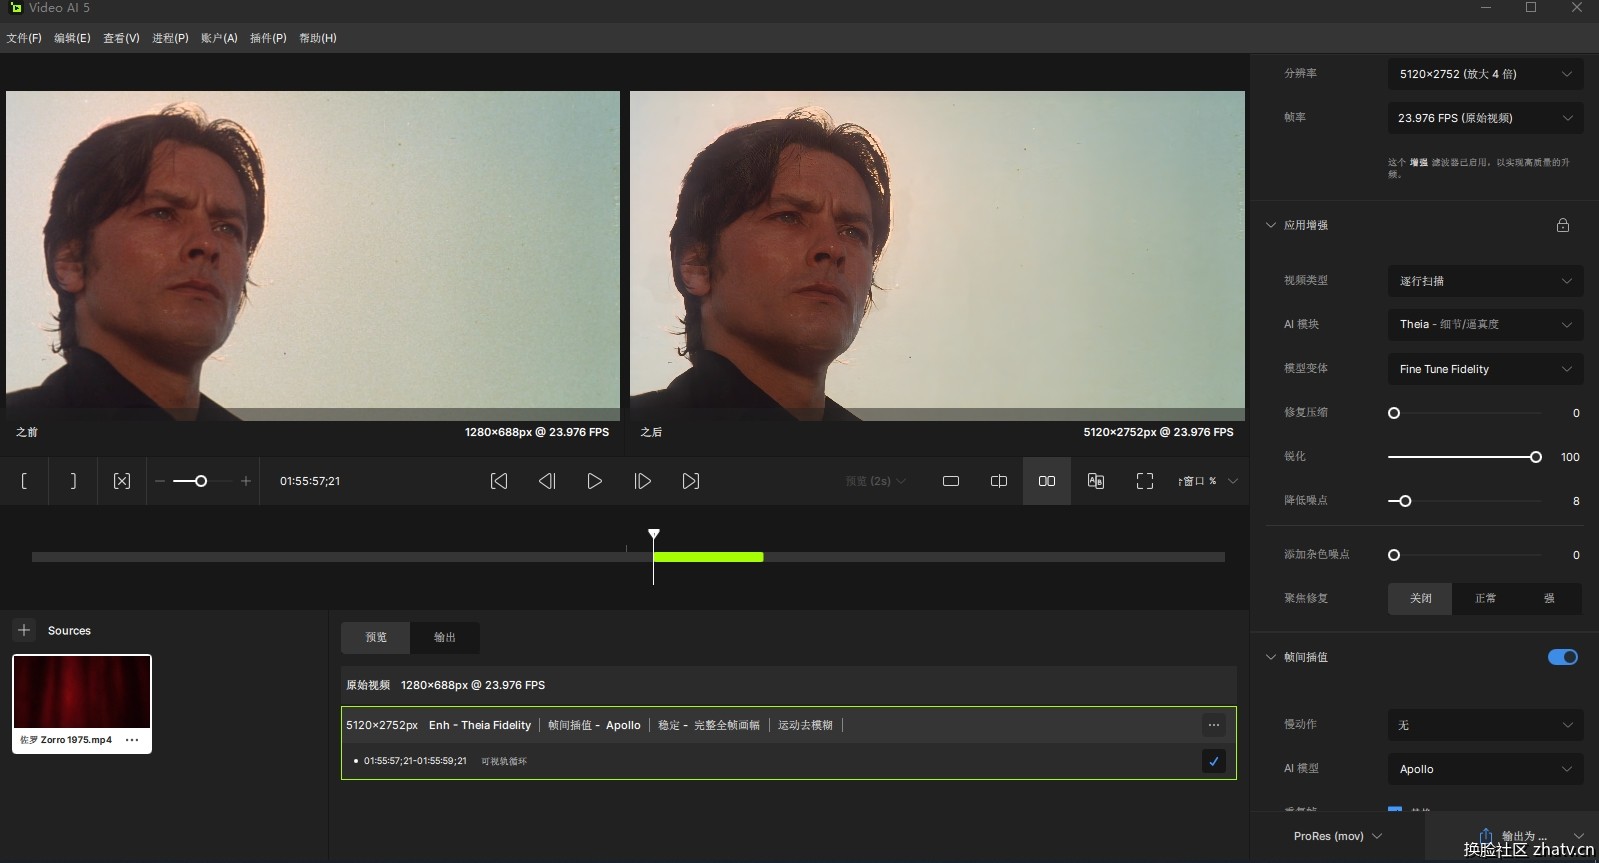This screenshot has width=1599, height=863.
Task: Set the trim out-point bracket
Action: (73, 481)
